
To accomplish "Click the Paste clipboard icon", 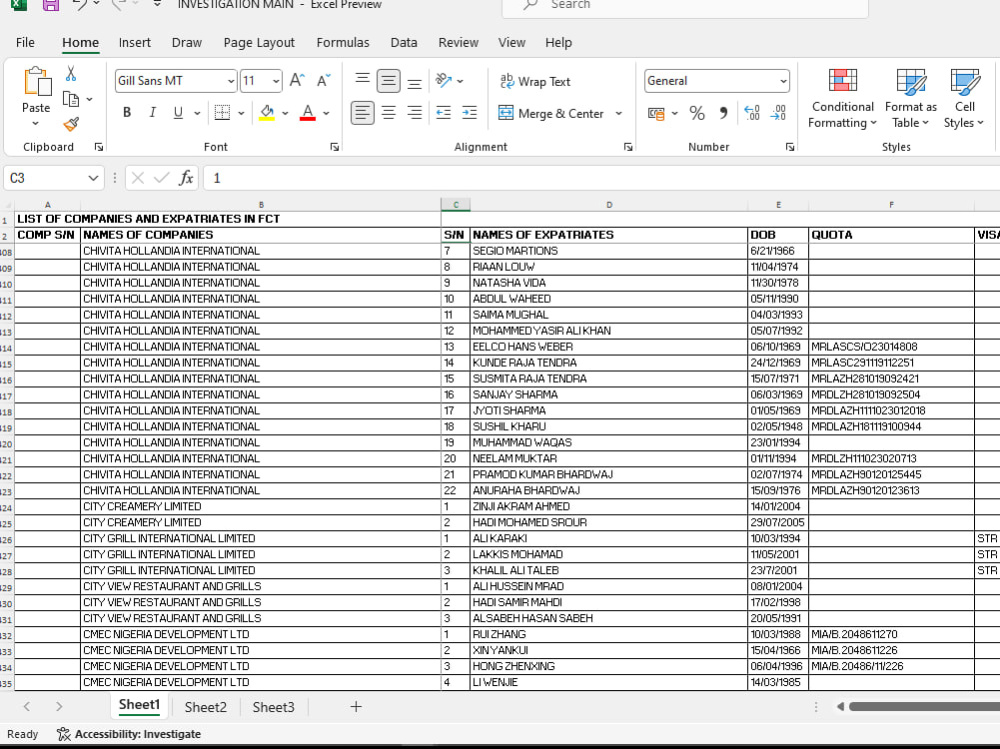I will point(36,82).
